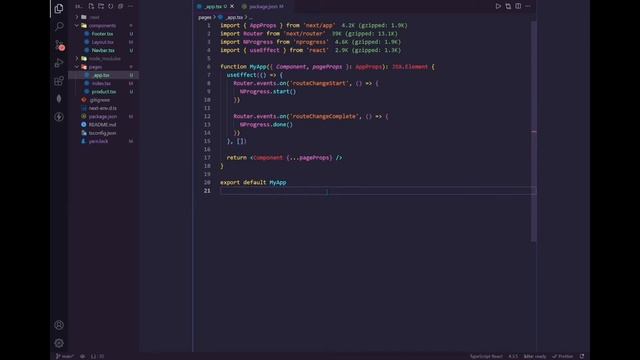Click Collapse Folders icon in explorer header
This screenshot has height=360, width=640.
click(120, 6)
